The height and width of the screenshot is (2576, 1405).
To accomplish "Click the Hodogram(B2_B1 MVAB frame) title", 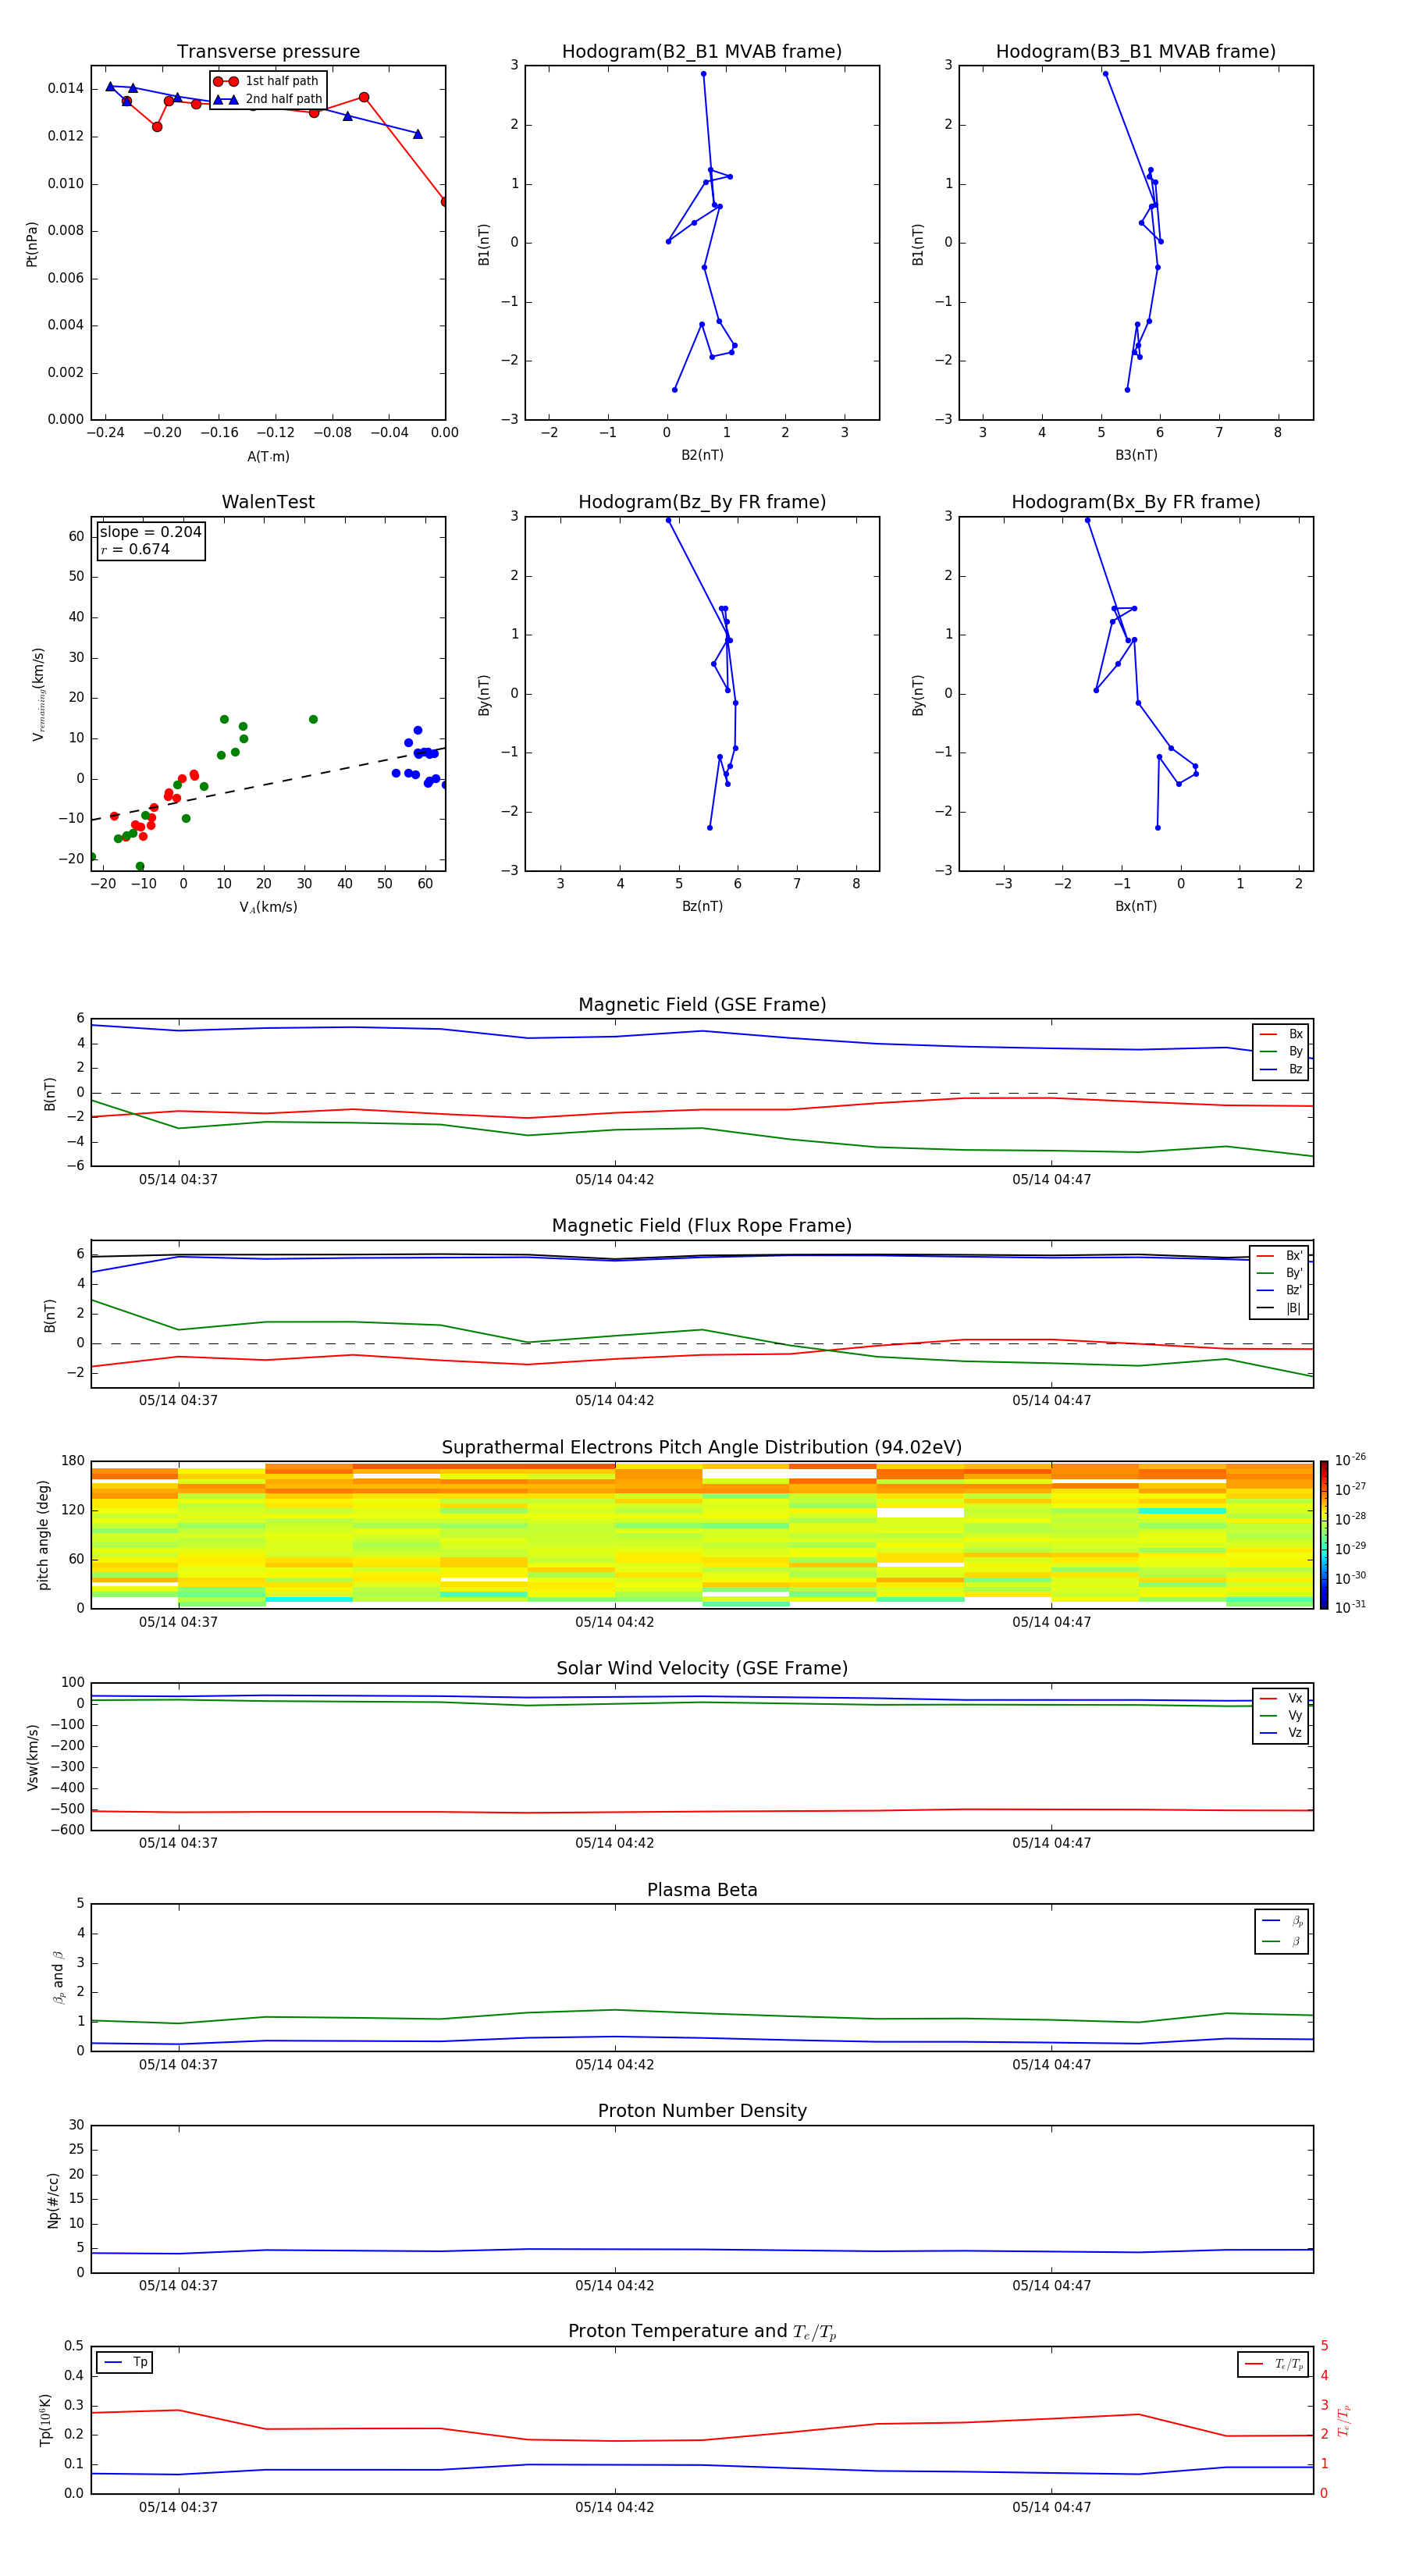I will (x=701, y=52).
